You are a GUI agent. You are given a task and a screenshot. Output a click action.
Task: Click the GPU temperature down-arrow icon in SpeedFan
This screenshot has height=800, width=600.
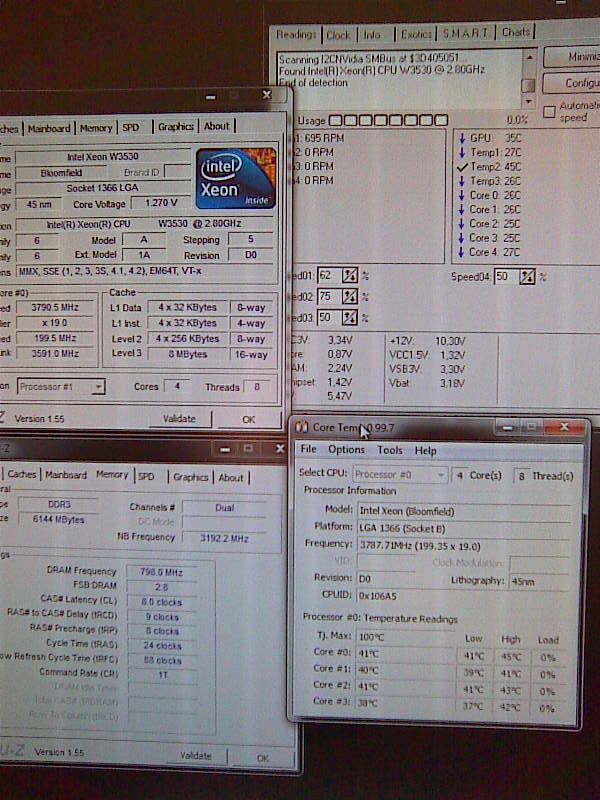click(x=462, y=138)
